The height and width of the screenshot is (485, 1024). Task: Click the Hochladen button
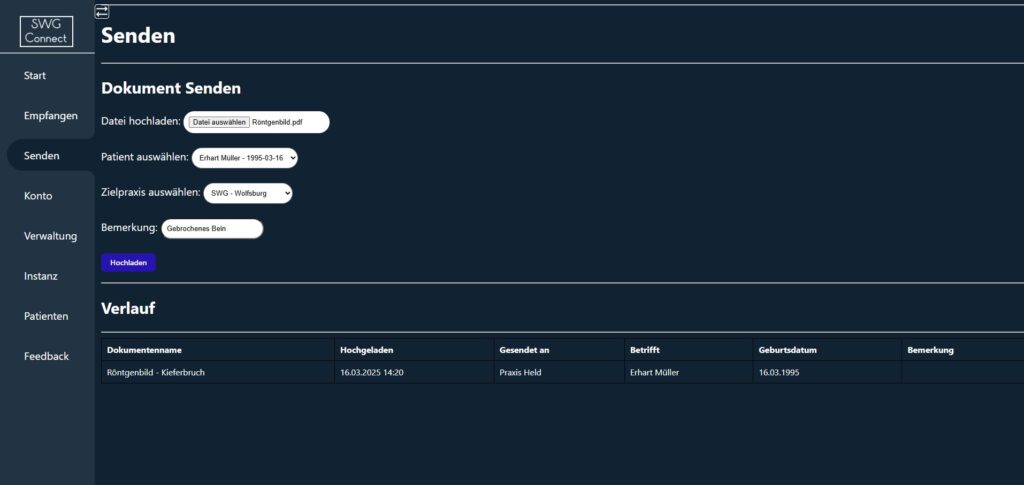[129, 262]
